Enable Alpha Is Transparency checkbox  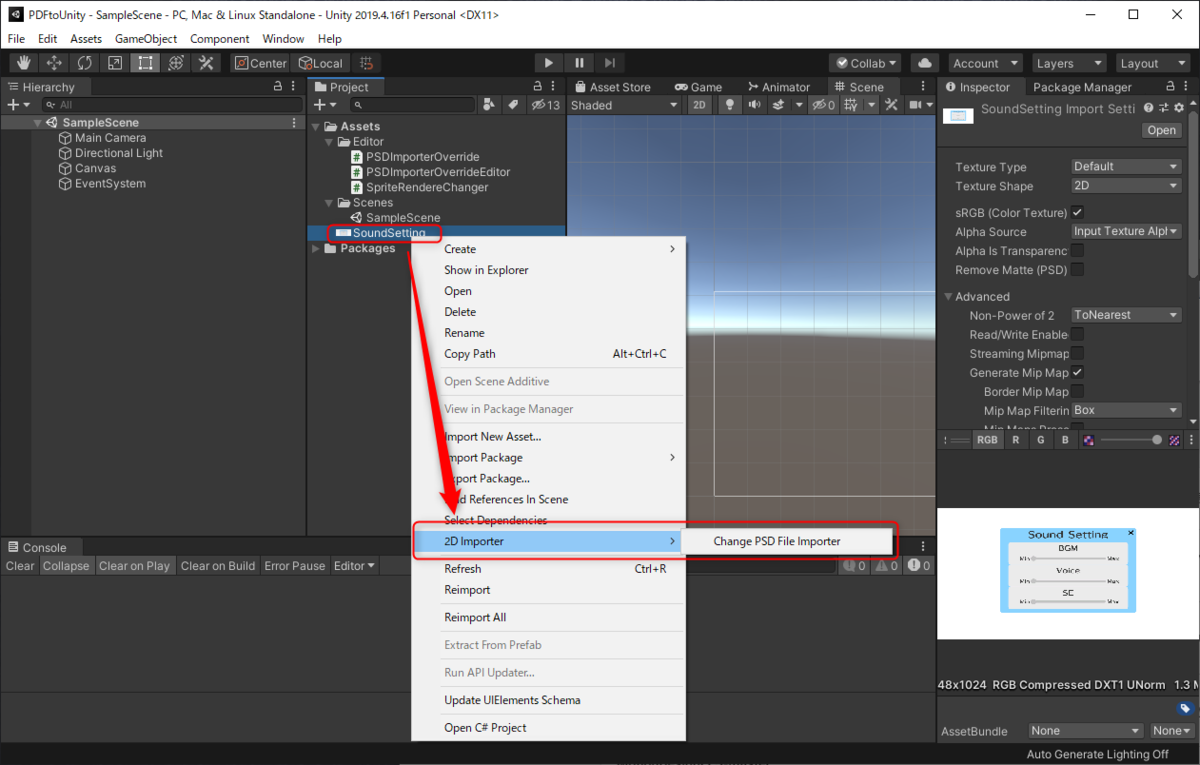[1077, 251]
